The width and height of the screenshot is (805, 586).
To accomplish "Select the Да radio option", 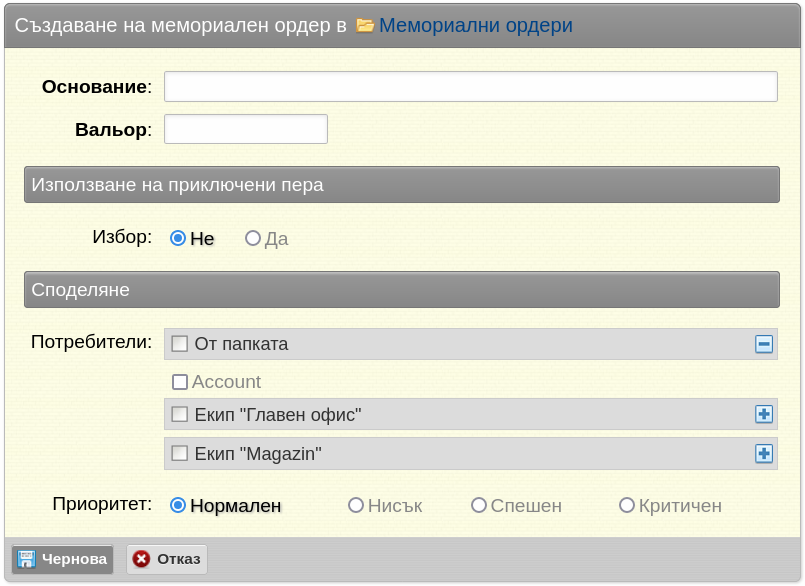I will pyautogui.click(x=252, y=238).
